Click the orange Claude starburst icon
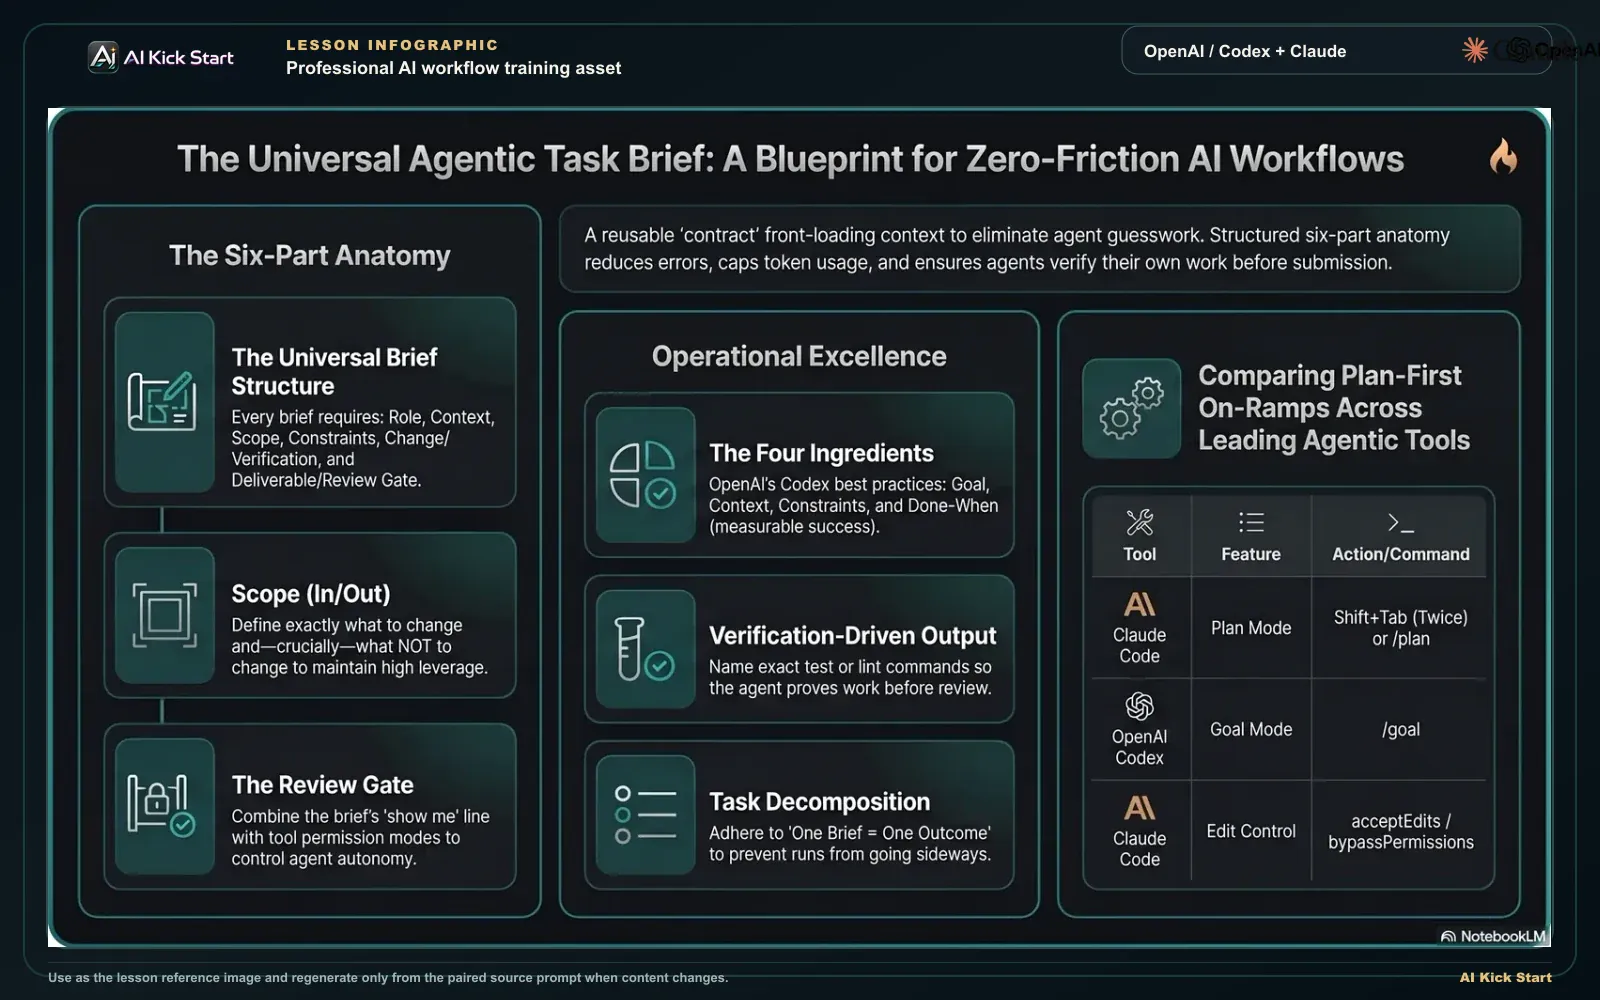 point(1475,50)
